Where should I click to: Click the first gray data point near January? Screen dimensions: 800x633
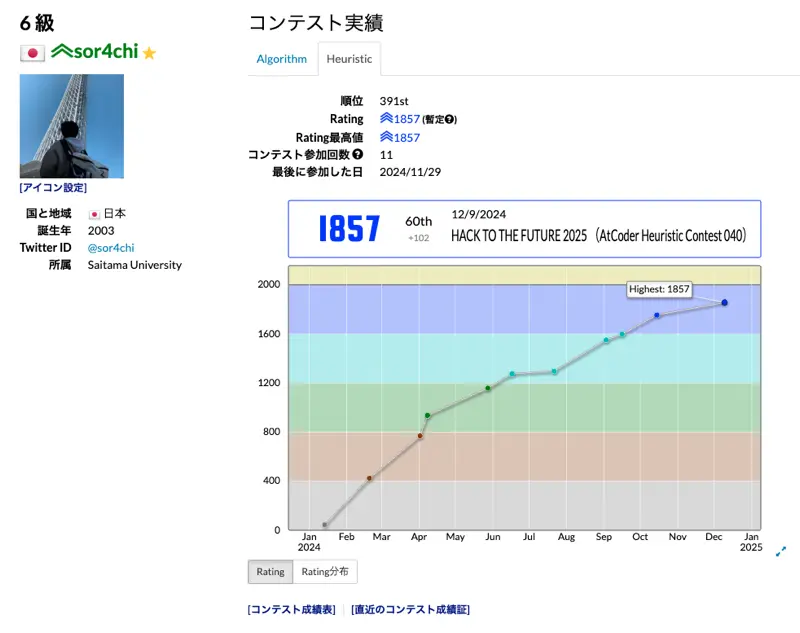pos(324,524)
